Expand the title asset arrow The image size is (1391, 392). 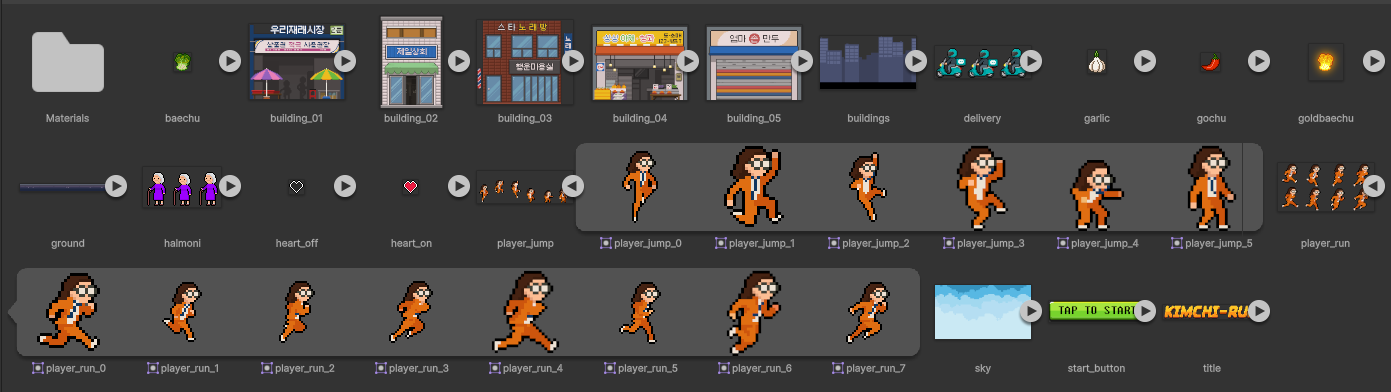click(x=1259, y=311)
